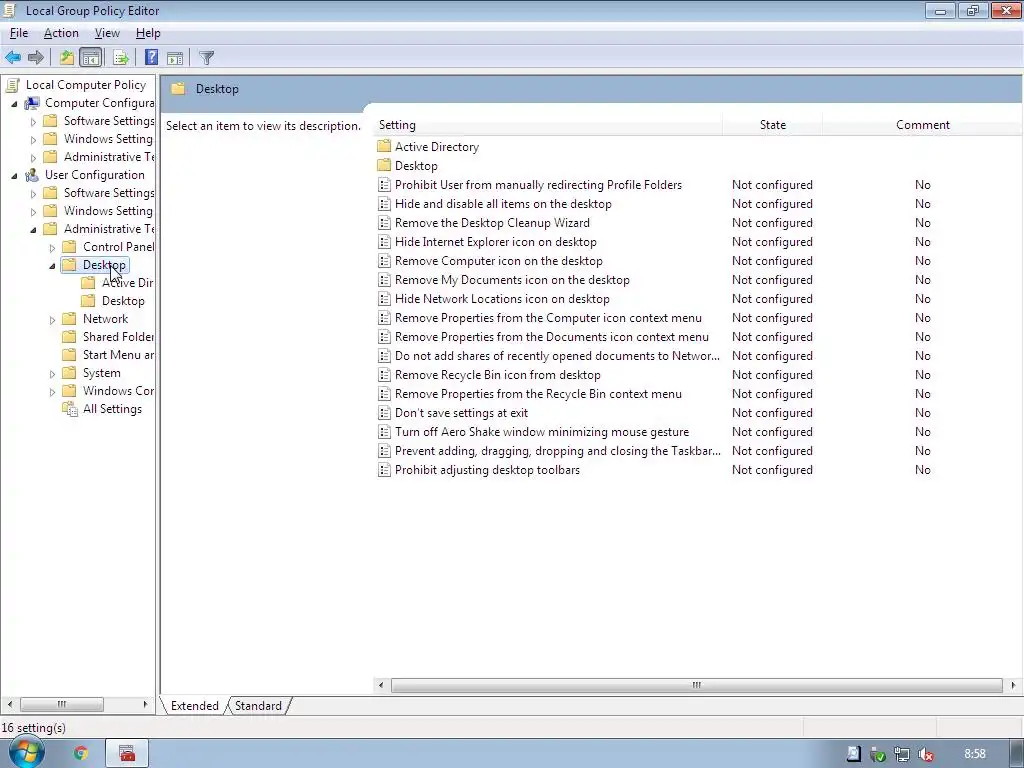Open the File menu
The image size is (1024, 768).
coord(19,33)
